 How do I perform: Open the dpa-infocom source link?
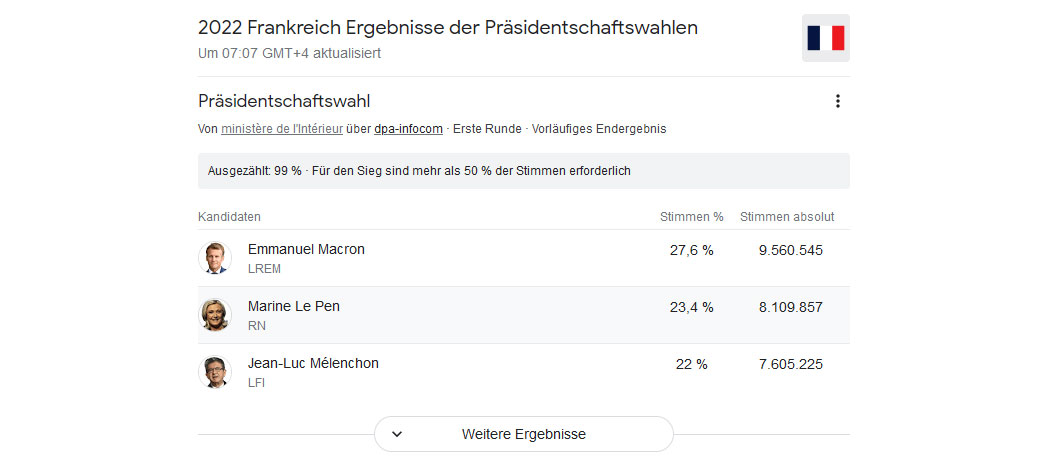408,129
